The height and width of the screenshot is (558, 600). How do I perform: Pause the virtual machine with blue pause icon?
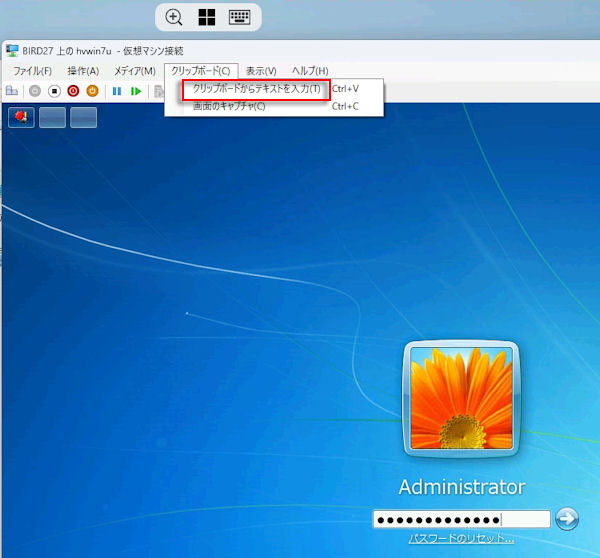[x=117, y=91]
